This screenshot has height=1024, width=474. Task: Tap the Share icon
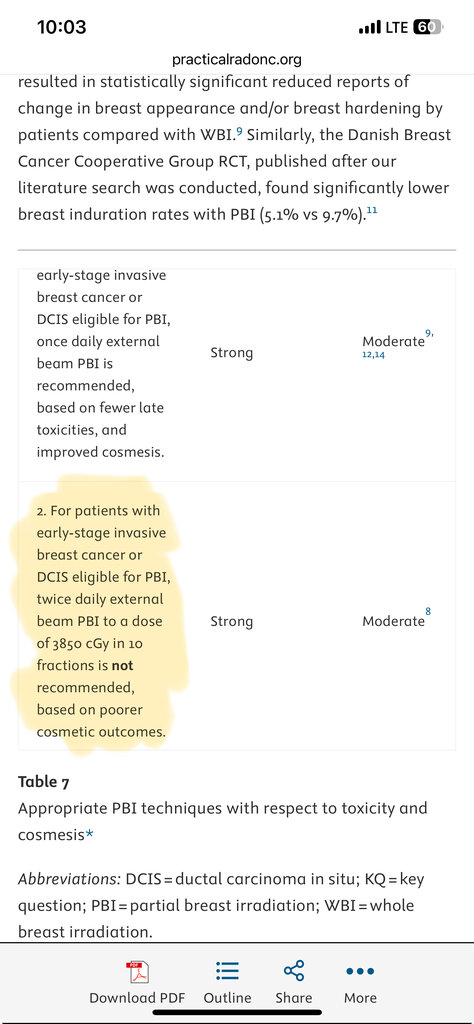coord(294,970)
